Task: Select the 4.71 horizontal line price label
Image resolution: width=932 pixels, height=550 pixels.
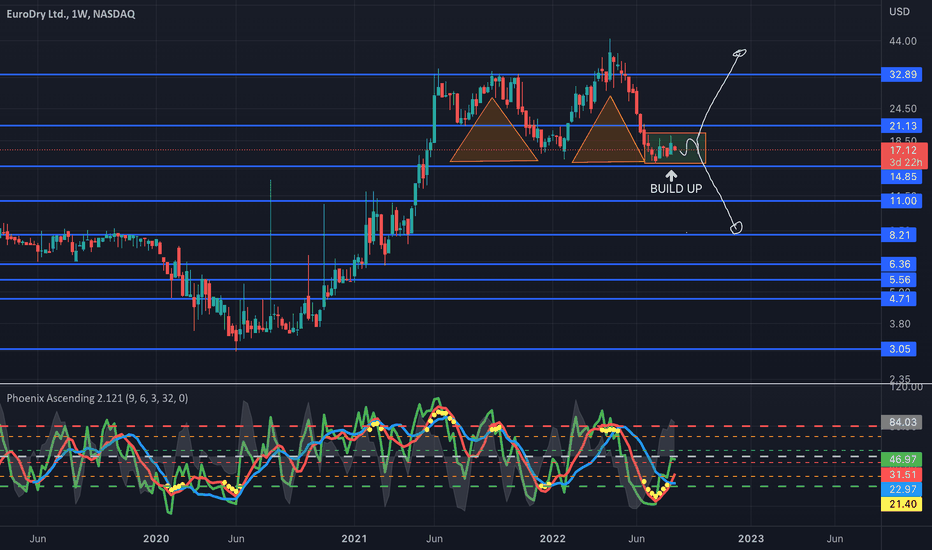Action: pyautogui.click(x=899, y=298)
